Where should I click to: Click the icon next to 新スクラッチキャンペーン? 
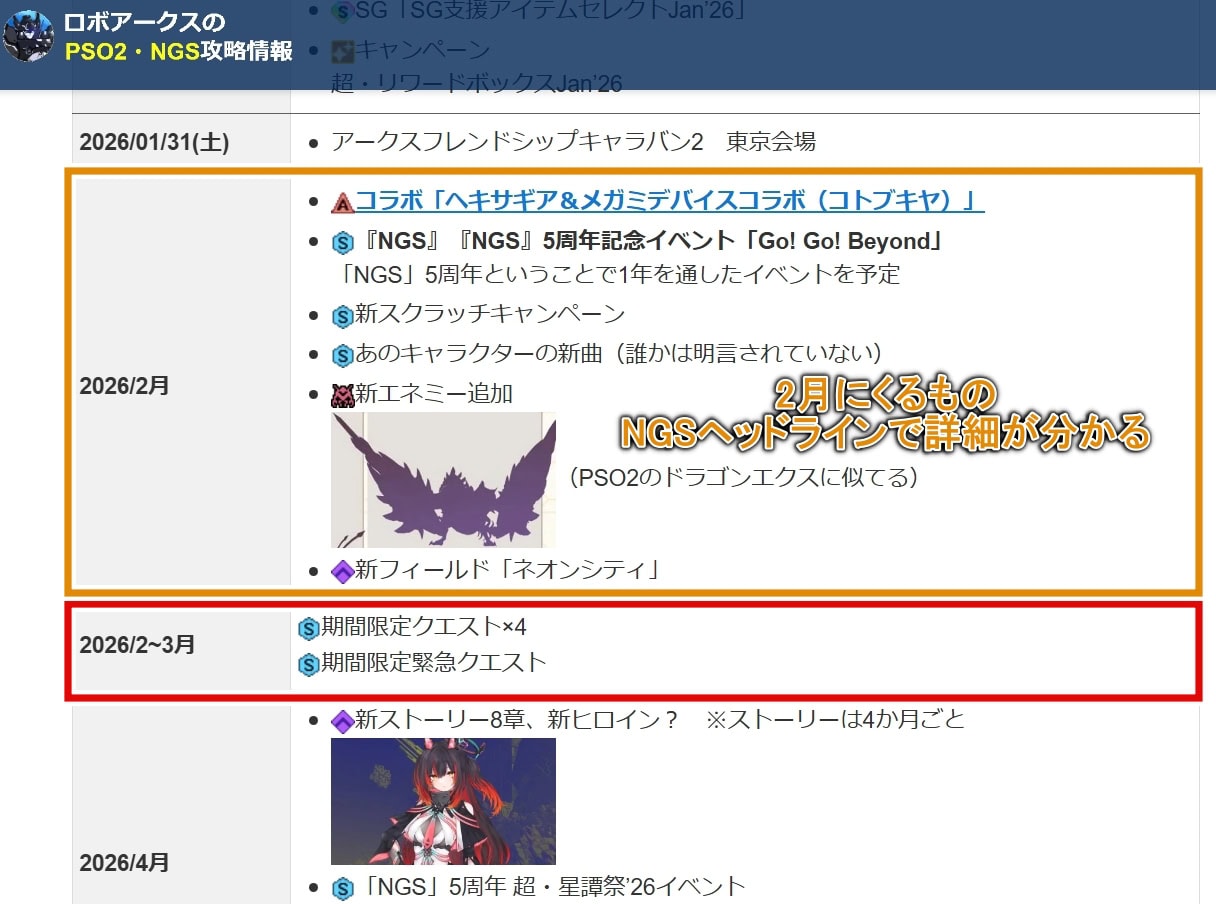coord(343,315)
